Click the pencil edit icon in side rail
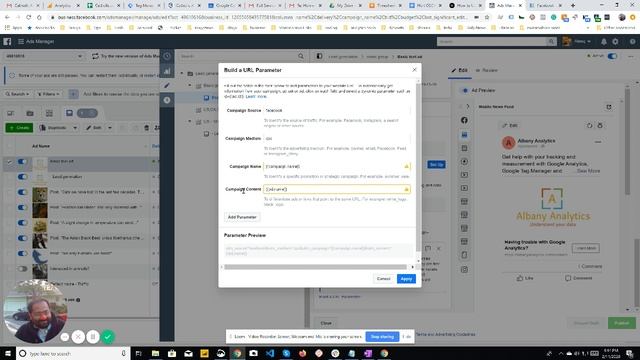Viewport: 640px width, 360px height. point(167,85)
